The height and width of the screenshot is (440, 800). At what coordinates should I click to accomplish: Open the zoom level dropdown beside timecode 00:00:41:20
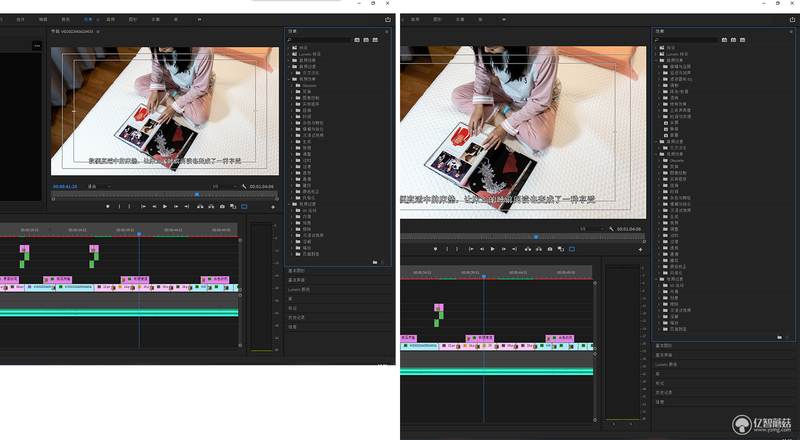click(99, 186)
